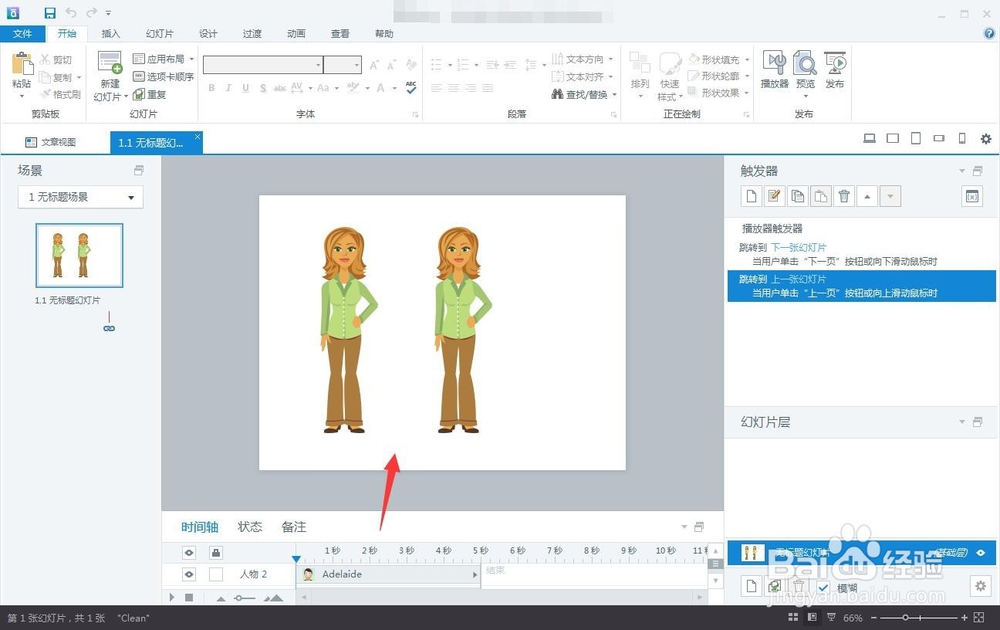Click the 上一张幻灯片 trigger link
Screen dimensions: 1000x630
pyautogui.click(x=798, y=279)
